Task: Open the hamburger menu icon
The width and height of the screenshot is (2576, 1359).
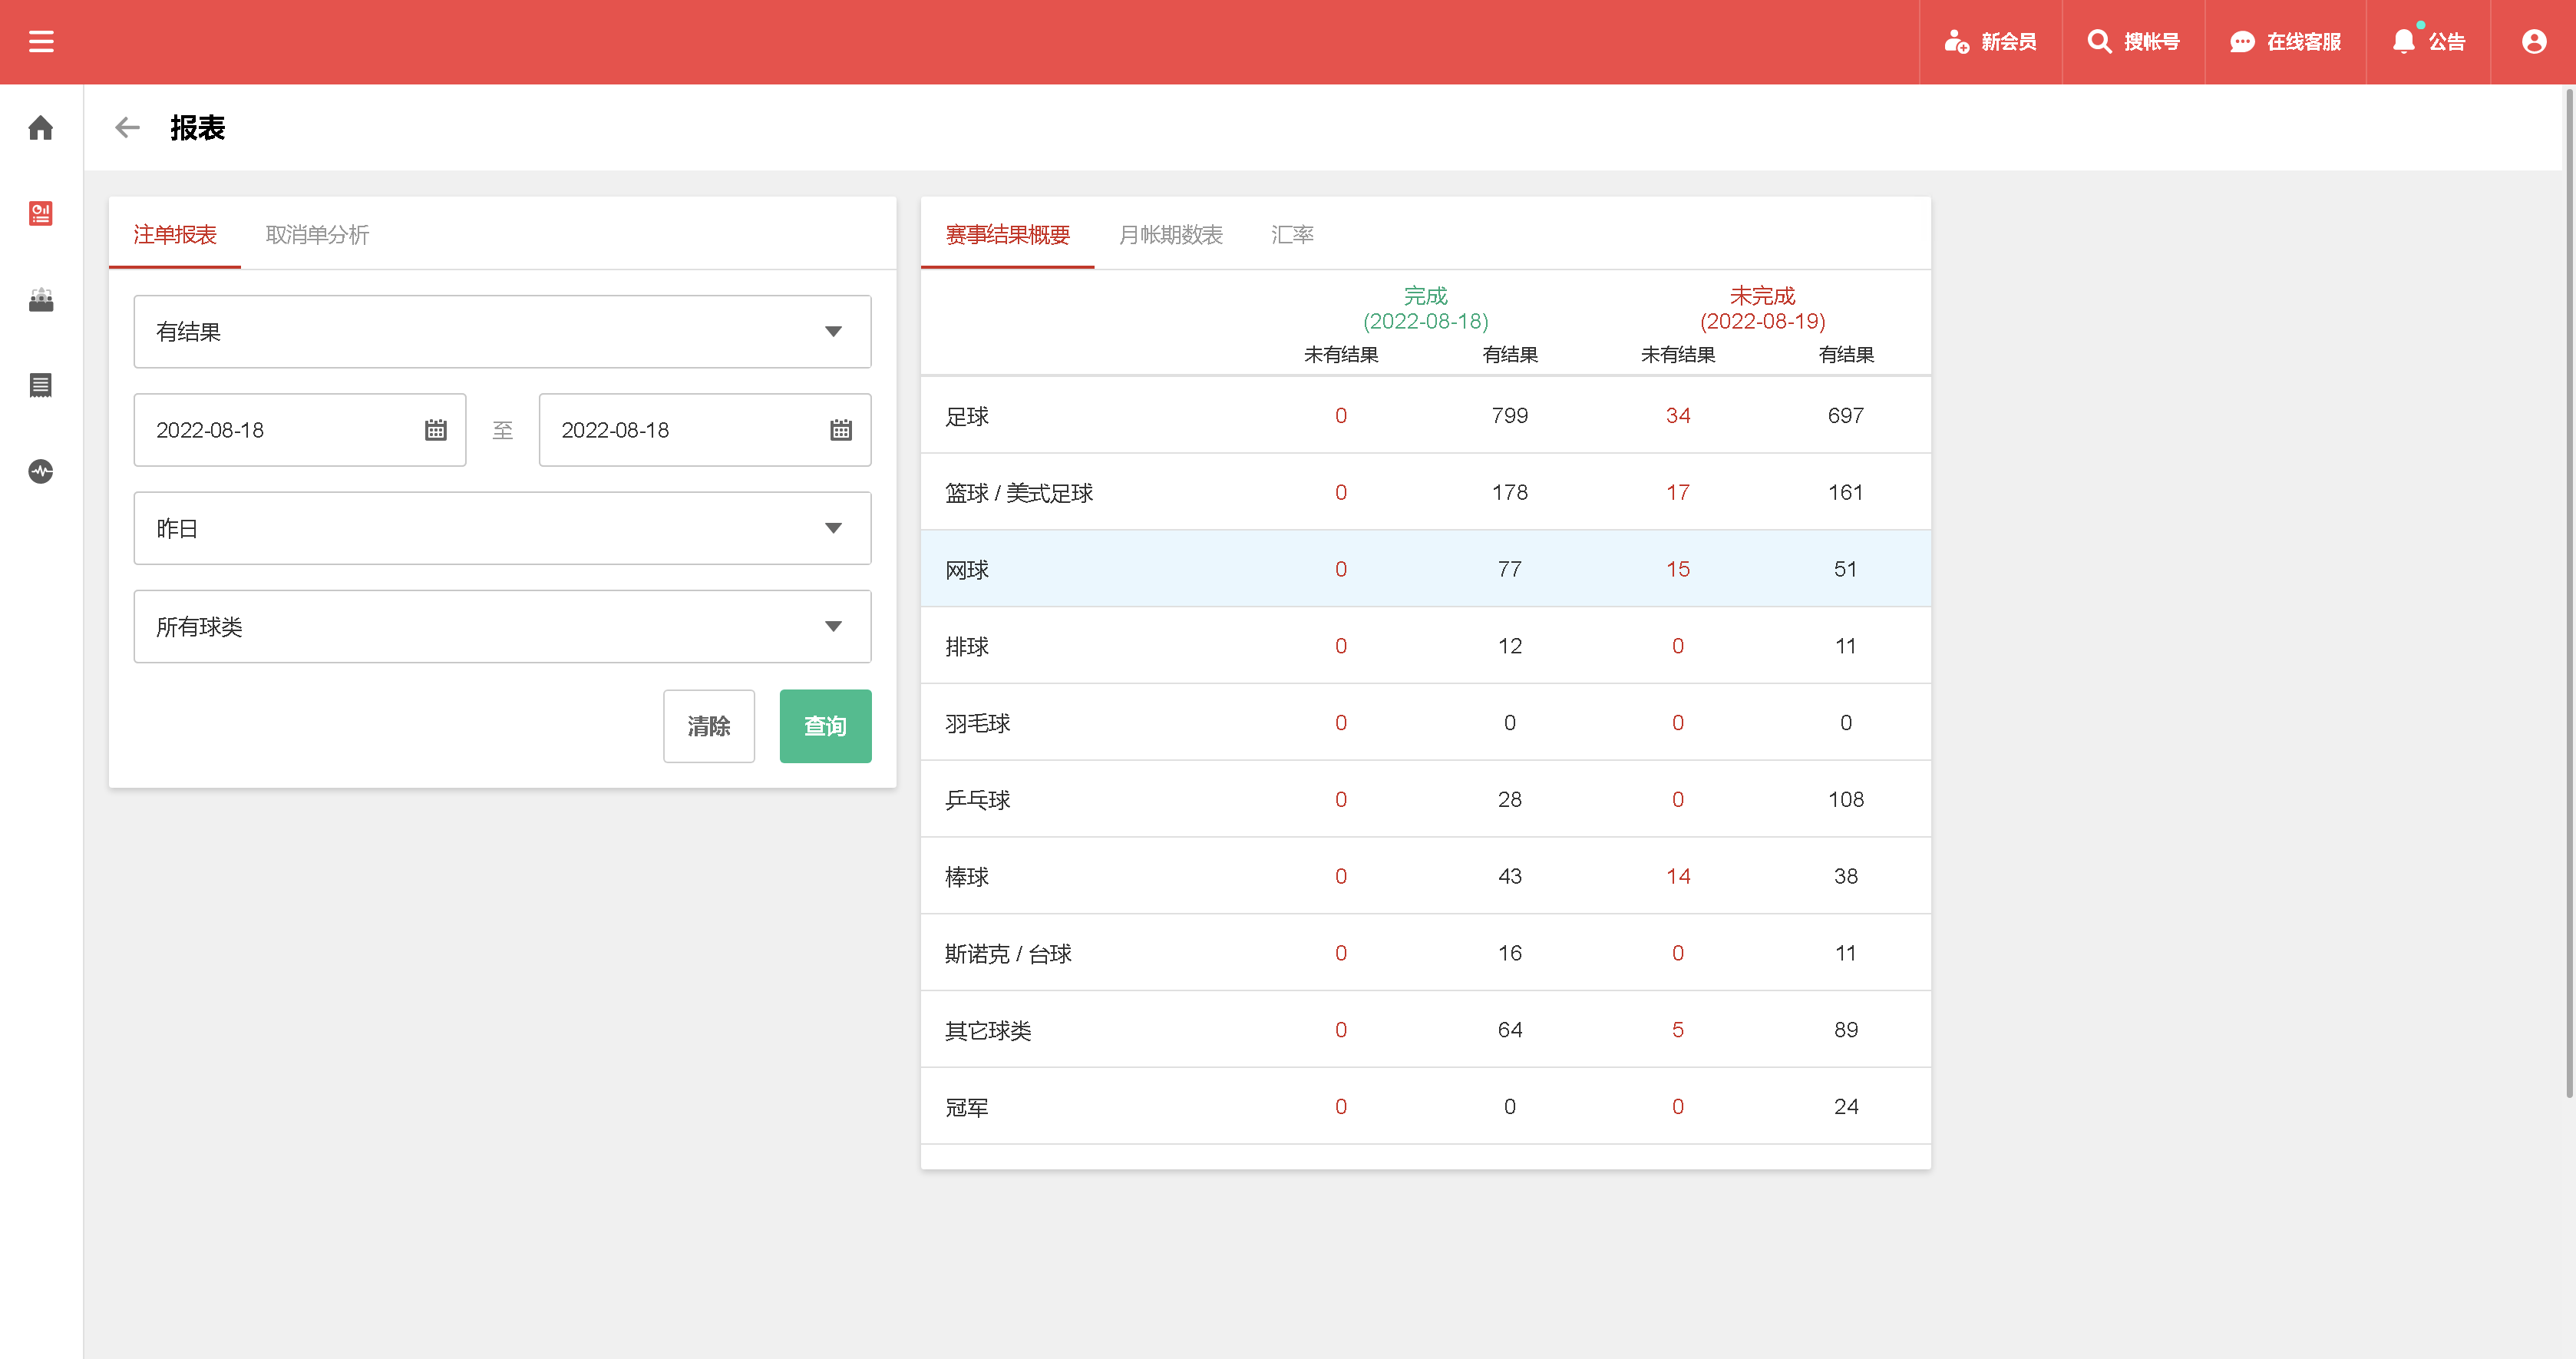Action: 41,41
